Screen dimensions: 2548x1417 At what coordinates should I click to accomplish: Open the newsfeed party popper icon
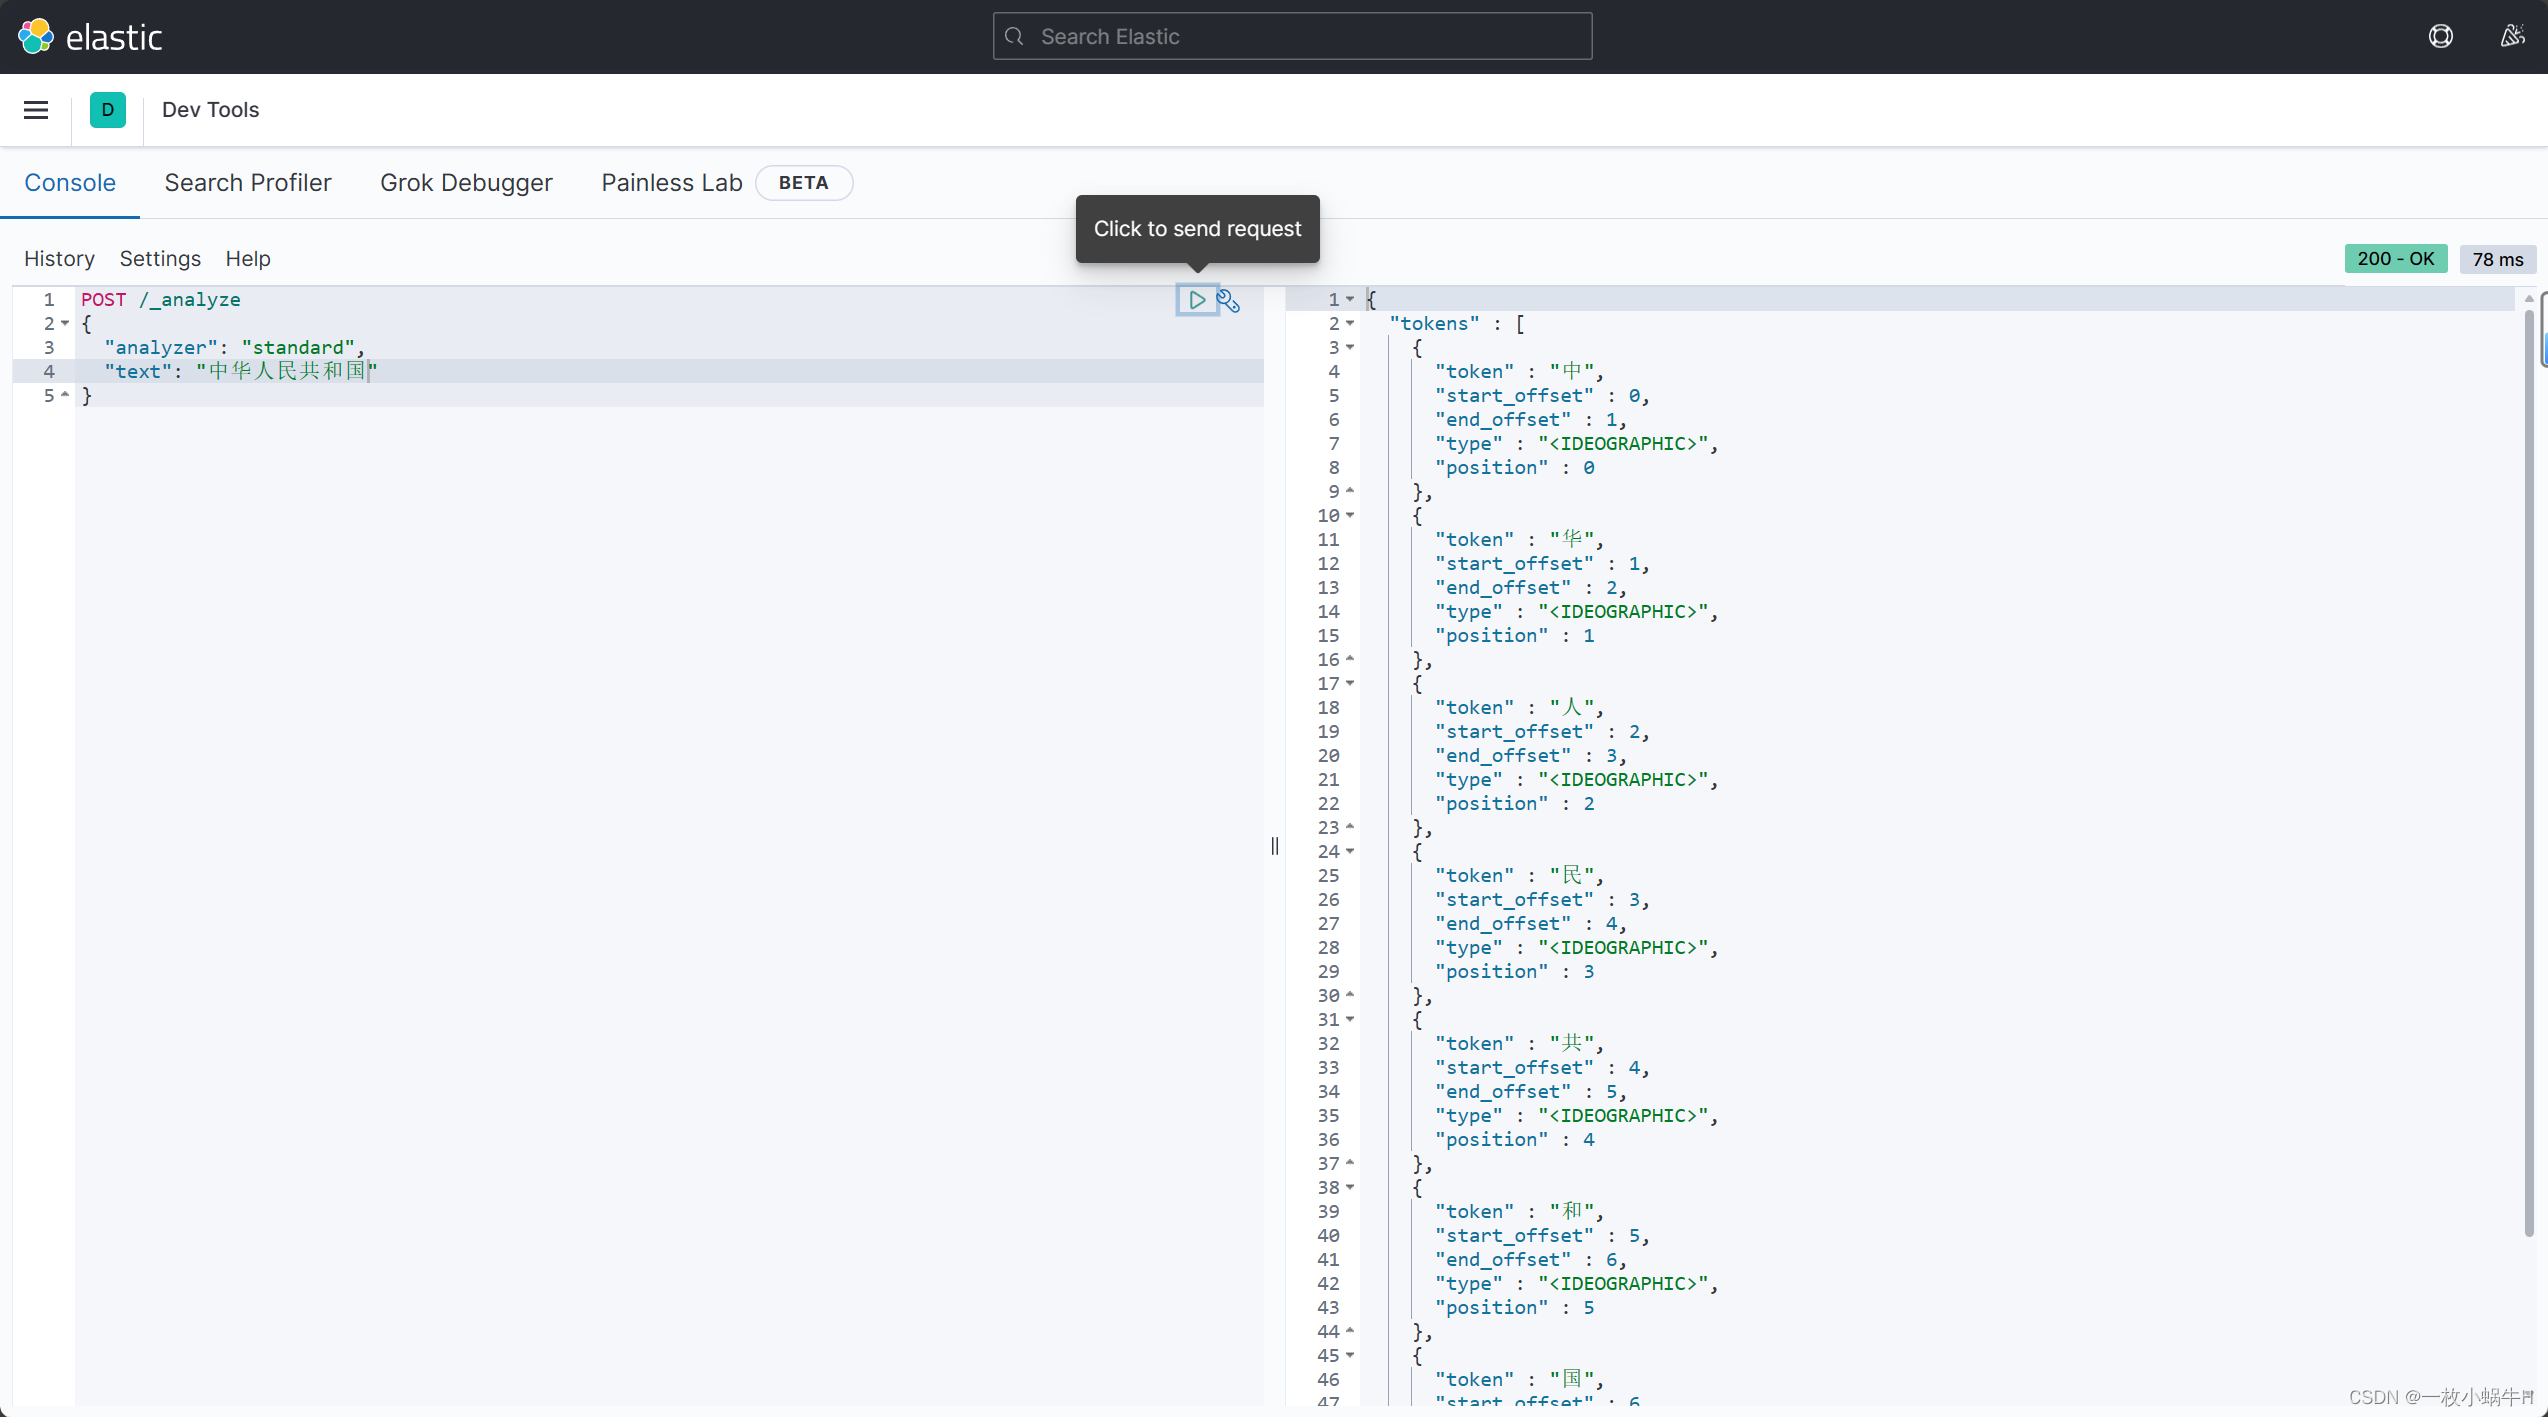[x=2513, y=36]
